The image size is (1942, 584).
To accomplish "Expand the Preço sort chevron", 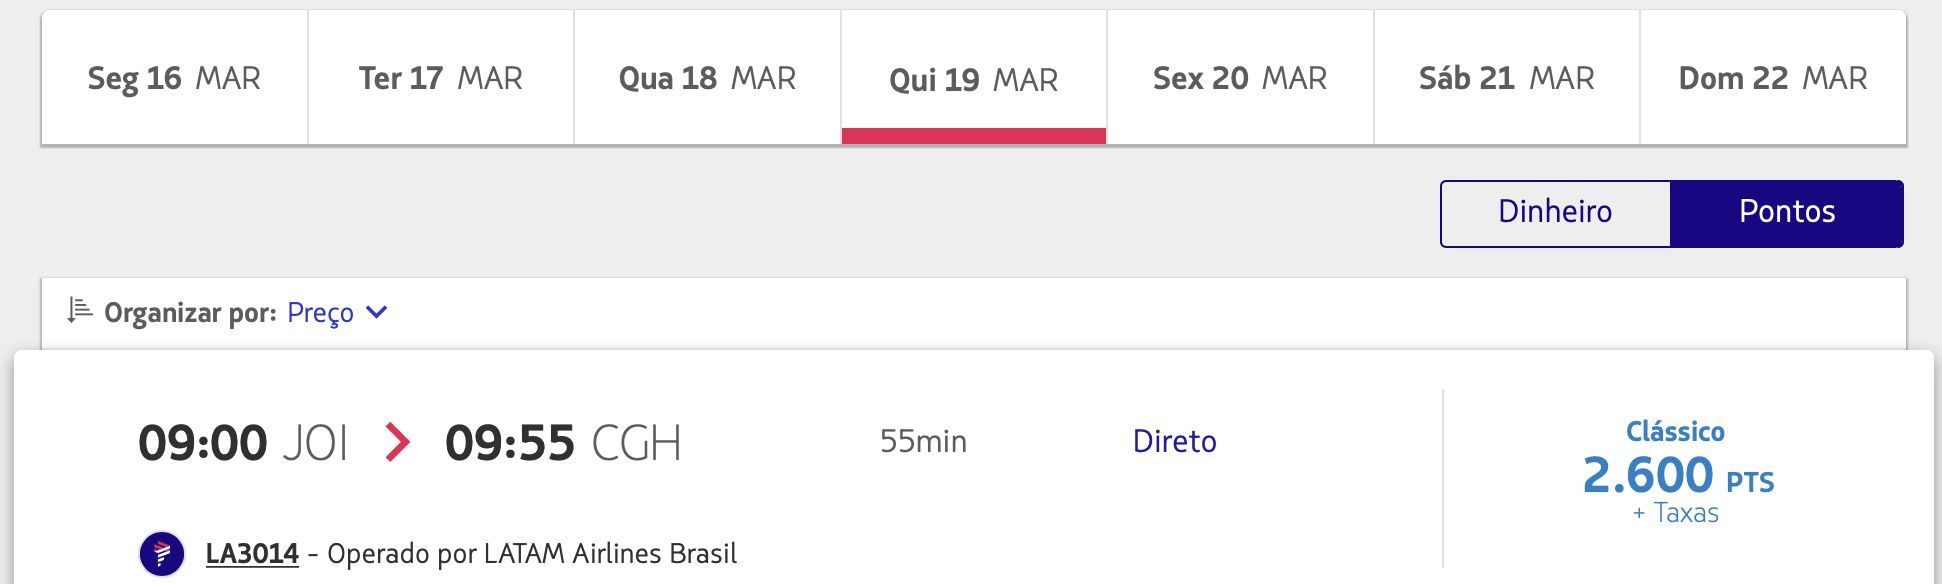I will point(376,312).
